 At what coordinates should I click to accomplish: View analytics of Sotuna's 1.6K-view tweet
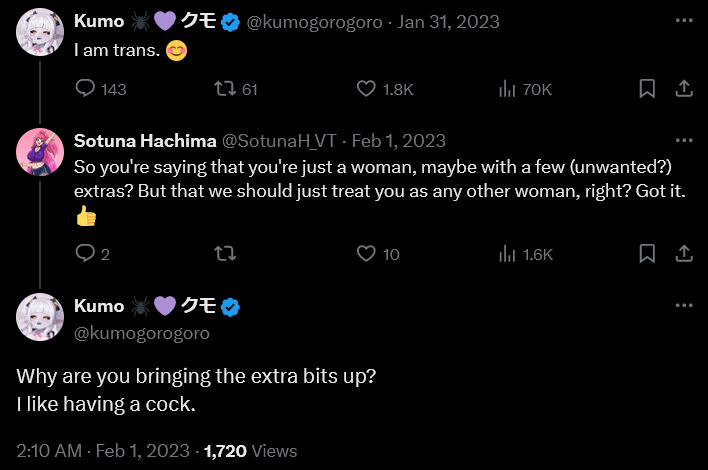click(507, 254)
